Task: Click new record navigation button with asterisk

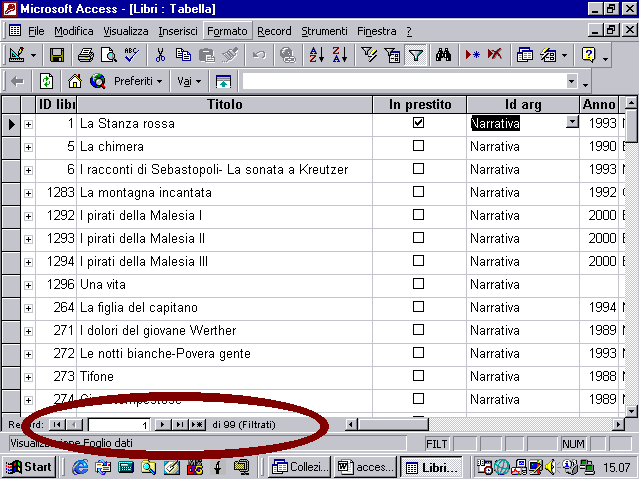Action: click(x=197, y=425)
